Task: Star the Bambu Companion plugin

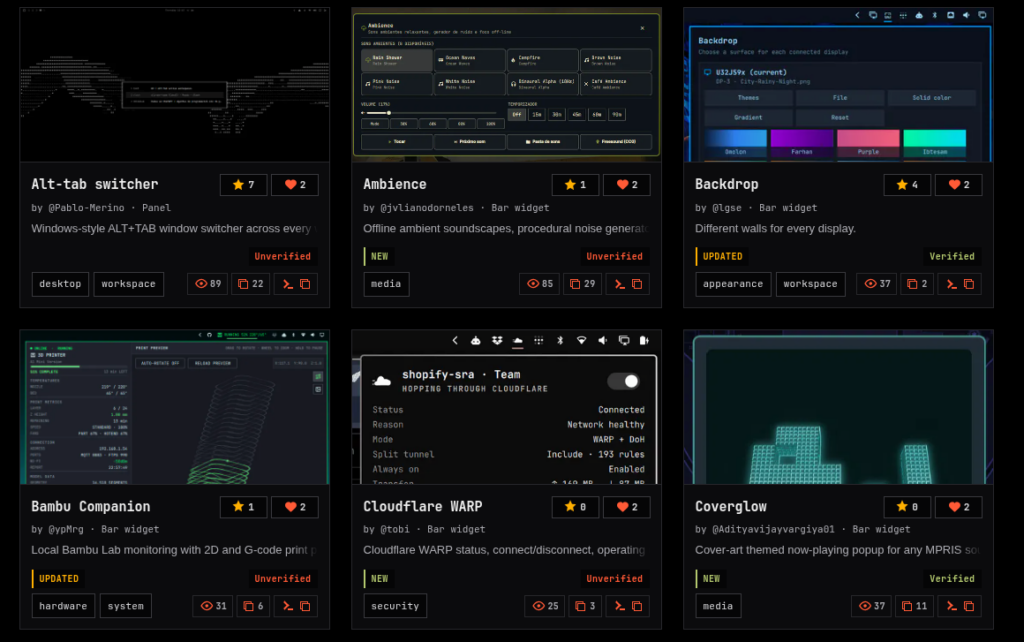Action: tap(243, 507)
